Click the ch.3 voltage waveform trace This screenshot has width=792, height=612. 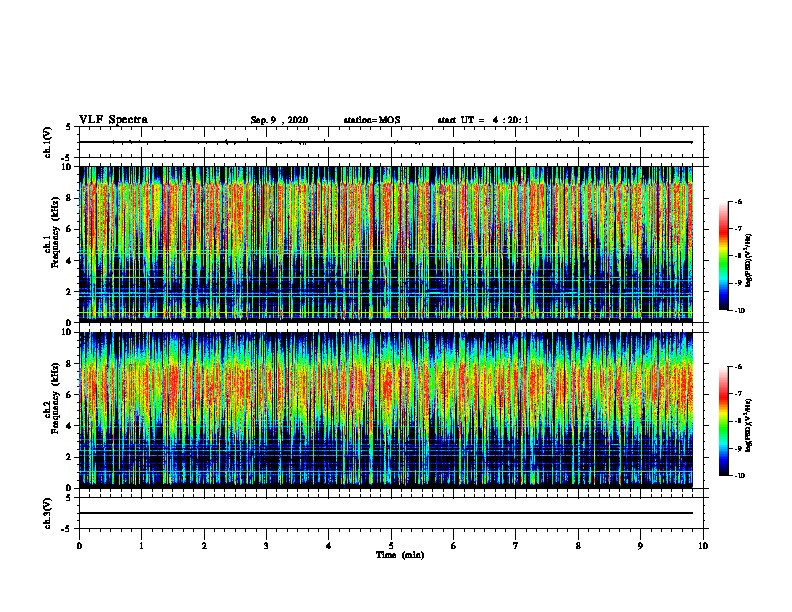386,513
